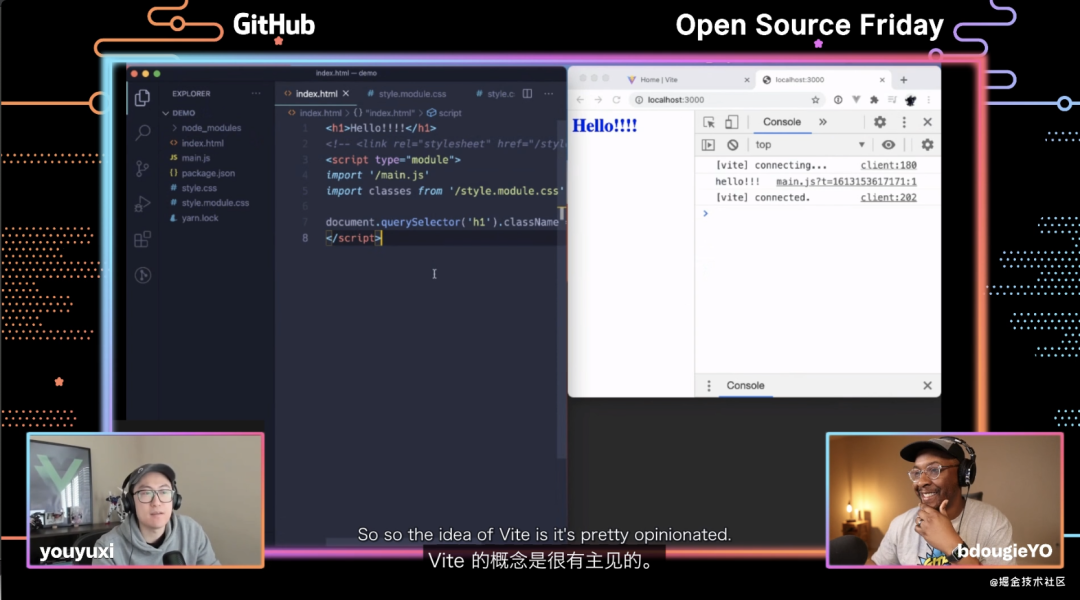The image size is (1080, 600).
Task: Bookmark this page with star icon
Action: (x=816, y=100)
